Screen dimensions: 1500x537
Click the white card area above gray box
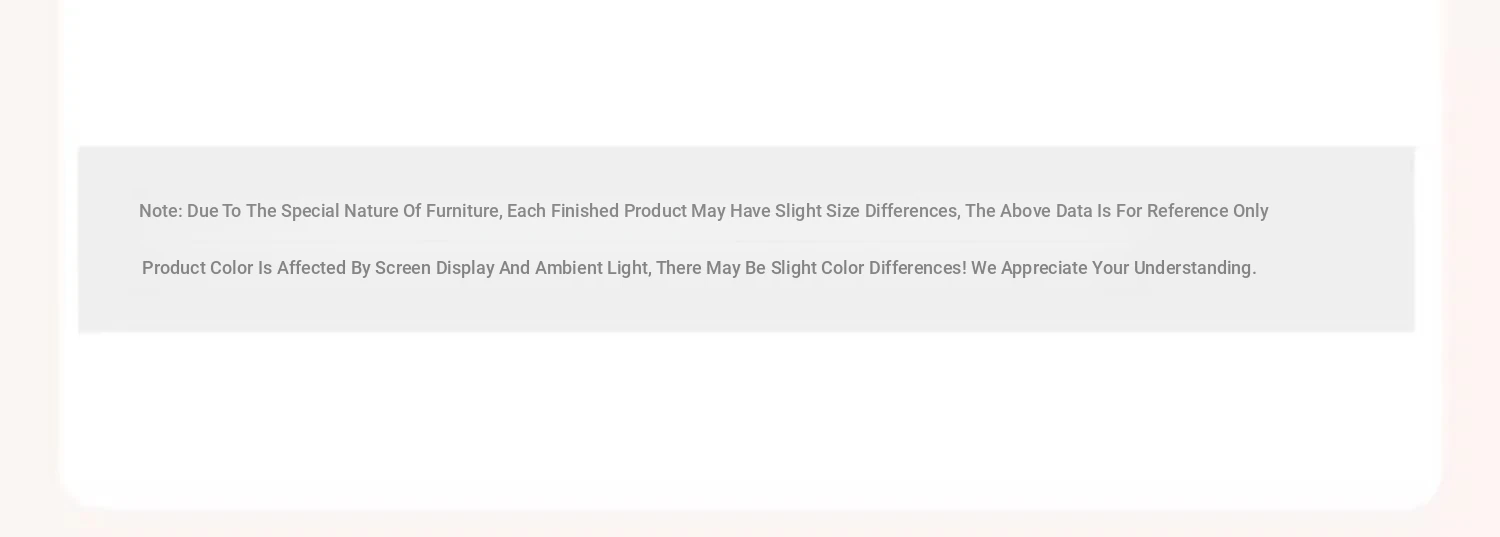pyautogui.click(x=746, y=70)
